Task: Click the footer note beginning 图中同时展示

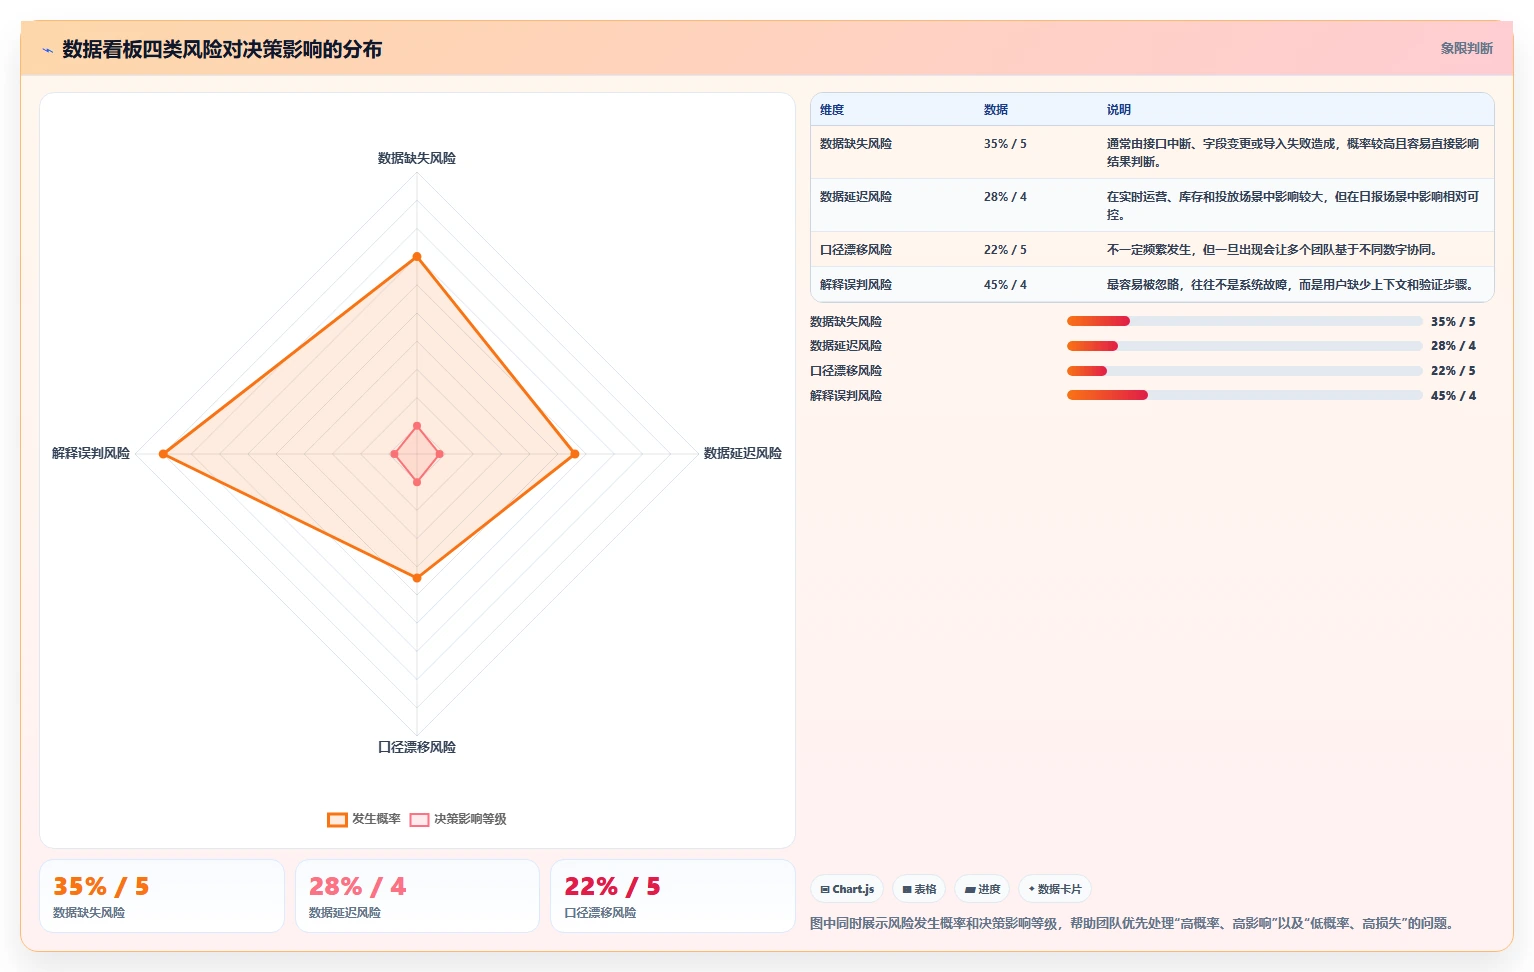Action: [x=1135, y=923]
